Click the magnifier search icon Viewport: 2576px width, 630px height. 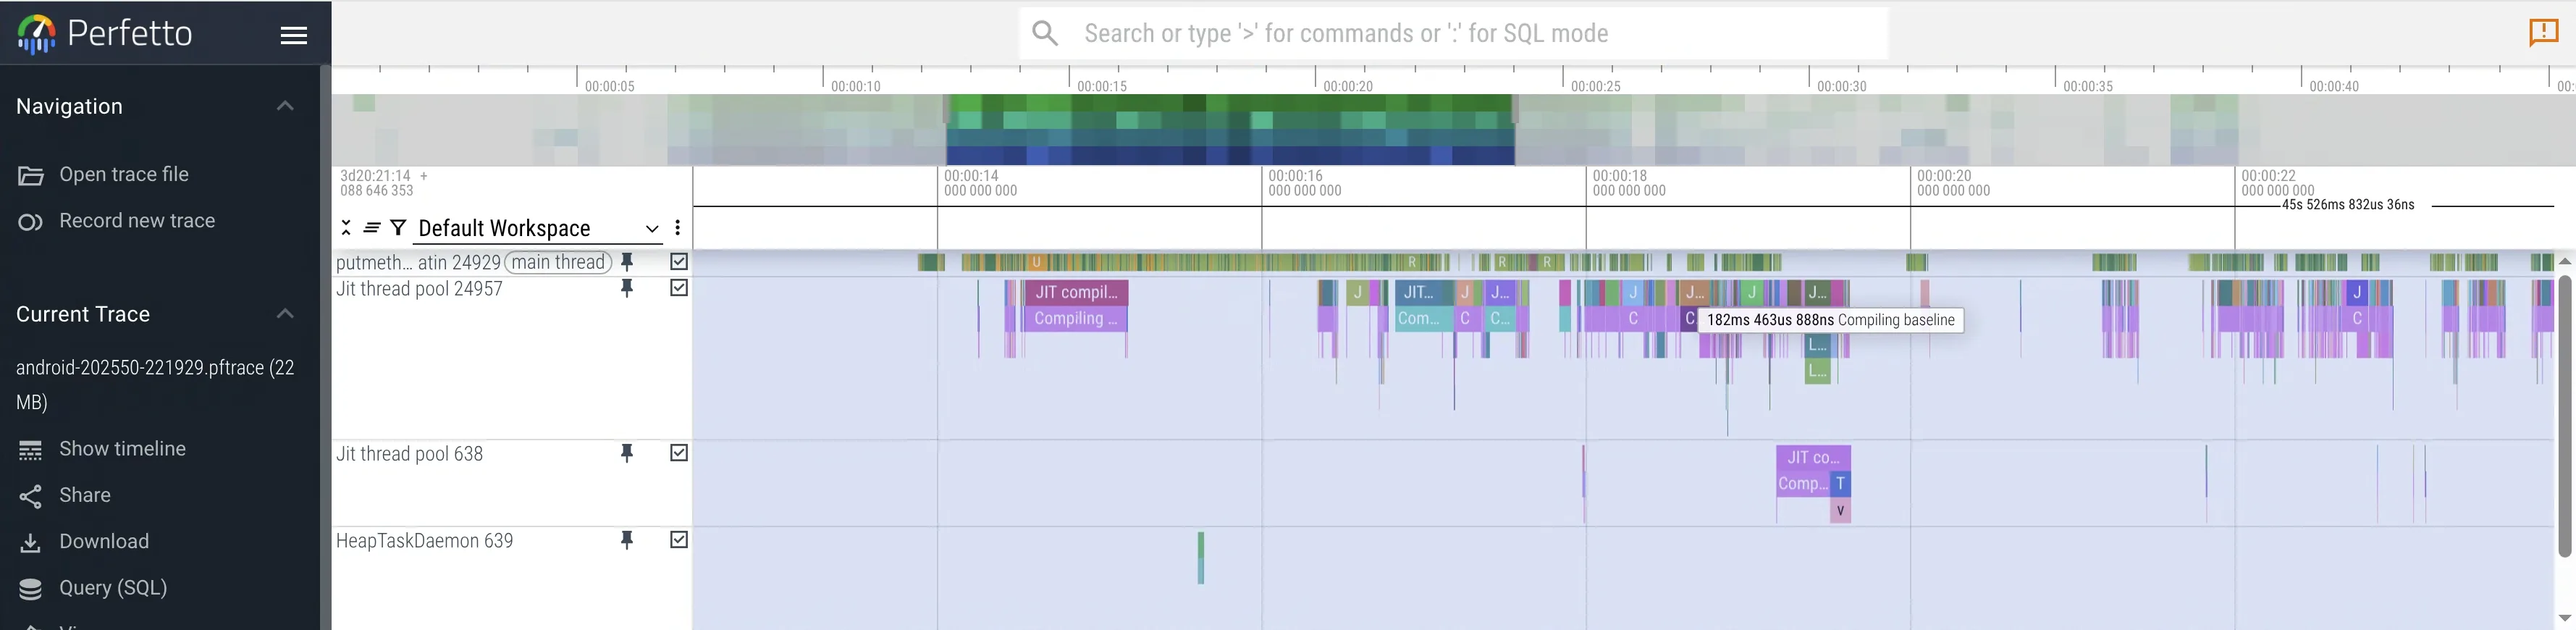click(x=1045, y=34)
